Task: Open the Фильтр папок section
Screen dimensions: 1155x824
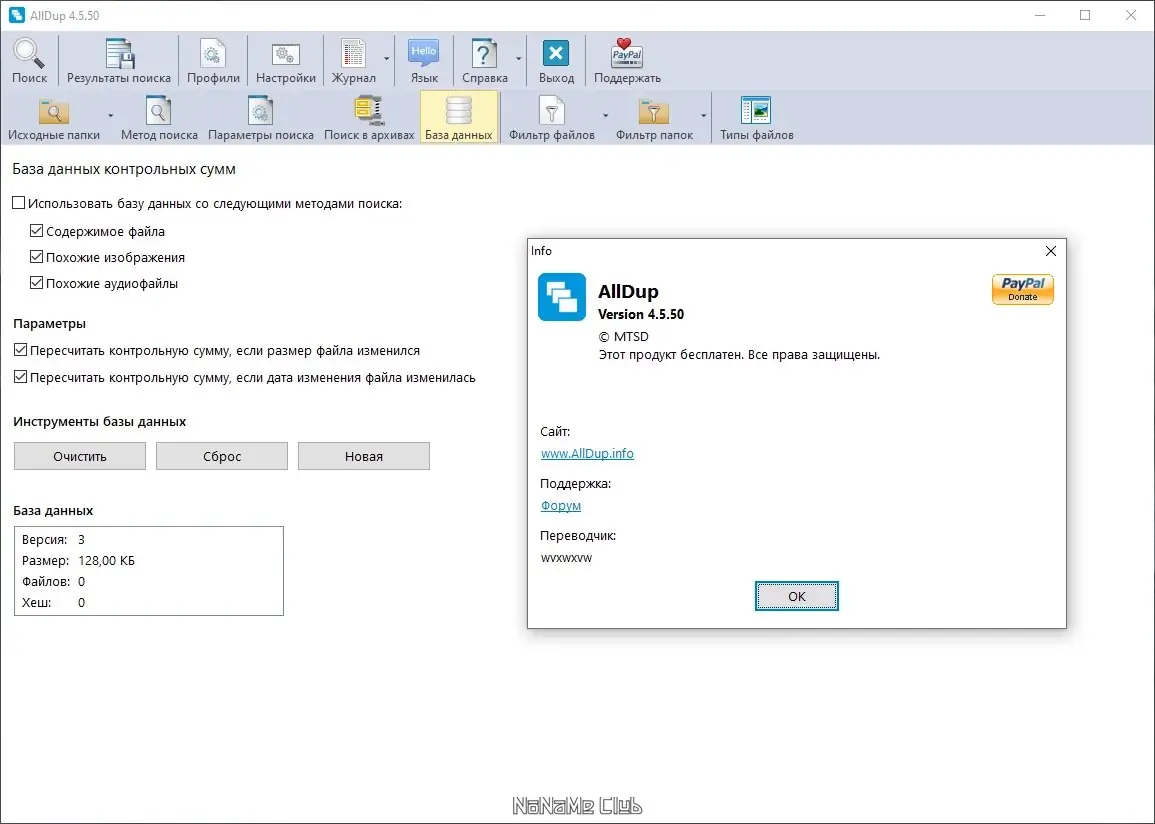Action: coord(654,118)
